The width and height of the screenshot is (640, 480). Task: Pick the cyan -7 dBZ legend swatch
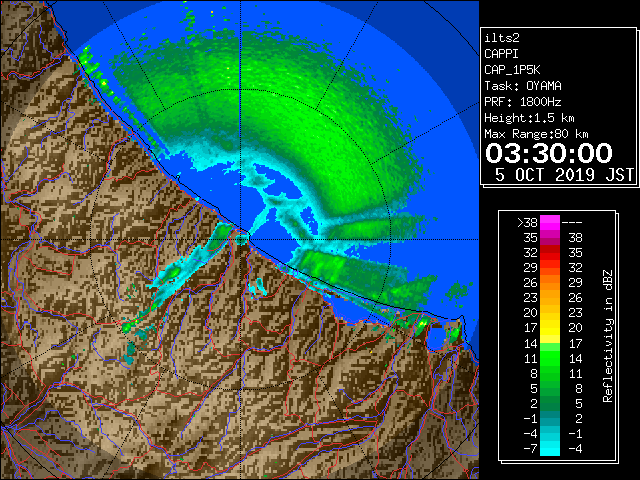(x=550, y=448)
